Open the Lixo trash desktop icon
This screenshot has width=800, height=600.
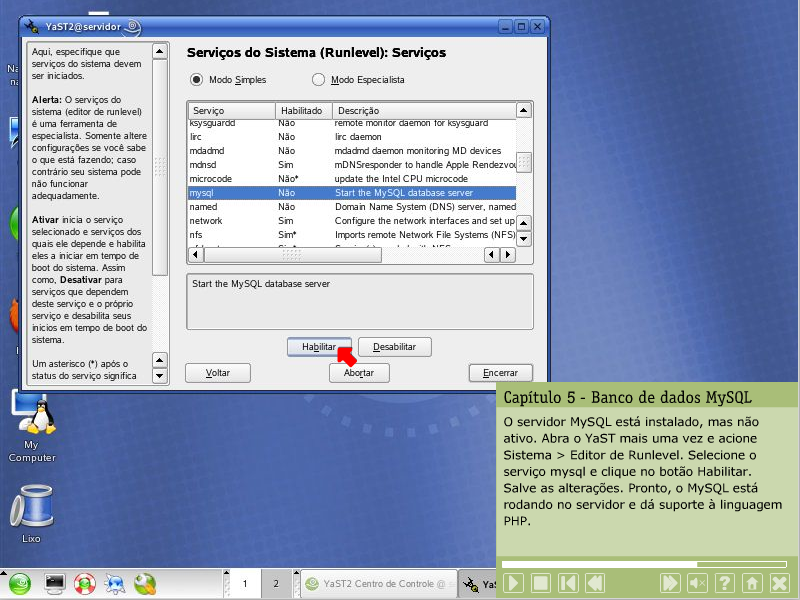coord(31,512)
